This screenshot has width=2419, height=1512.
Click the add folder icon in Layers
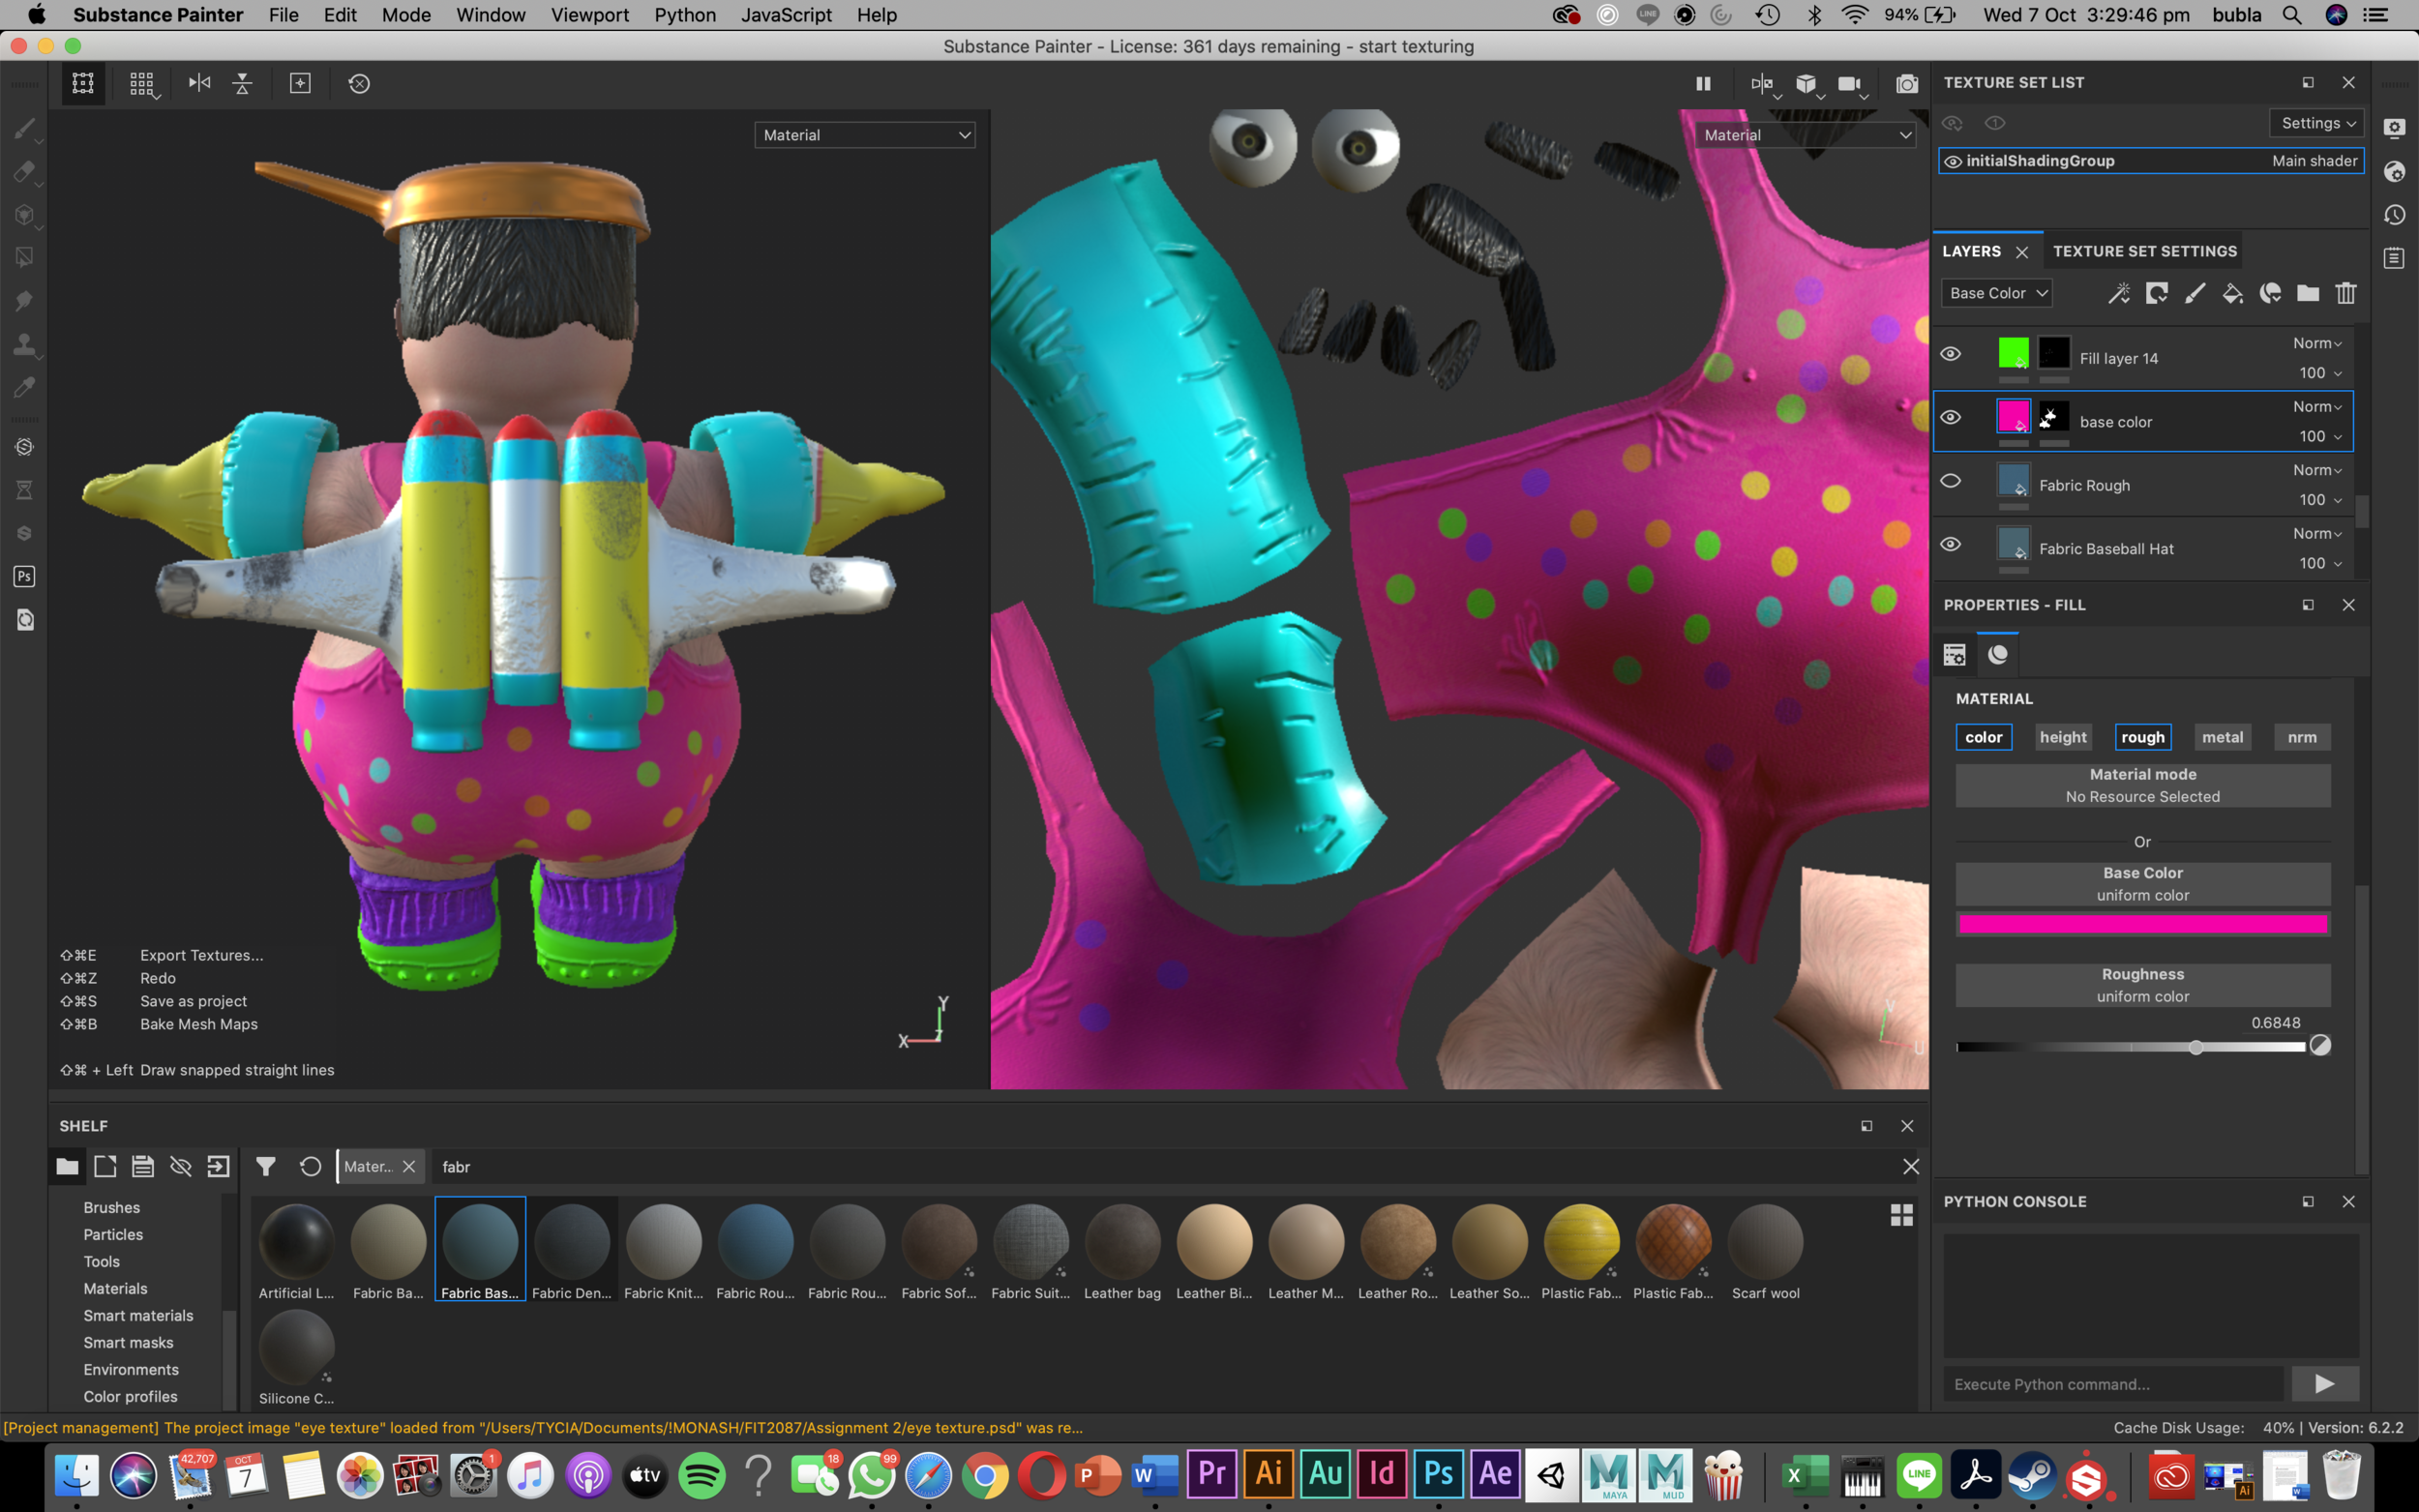2308,293
